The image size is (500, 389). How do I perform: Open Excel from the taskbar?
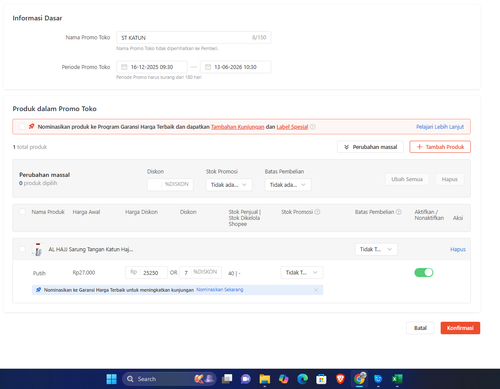(x=397, y=379)
